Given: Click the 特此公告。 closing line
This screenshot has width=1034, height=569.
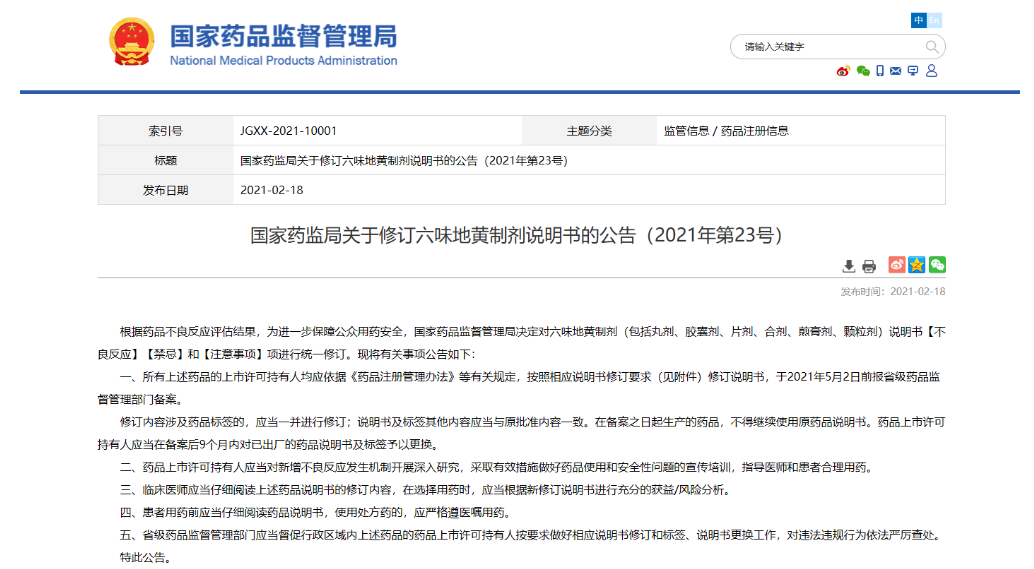Looking at the screenshot, I should coord(148,558).
